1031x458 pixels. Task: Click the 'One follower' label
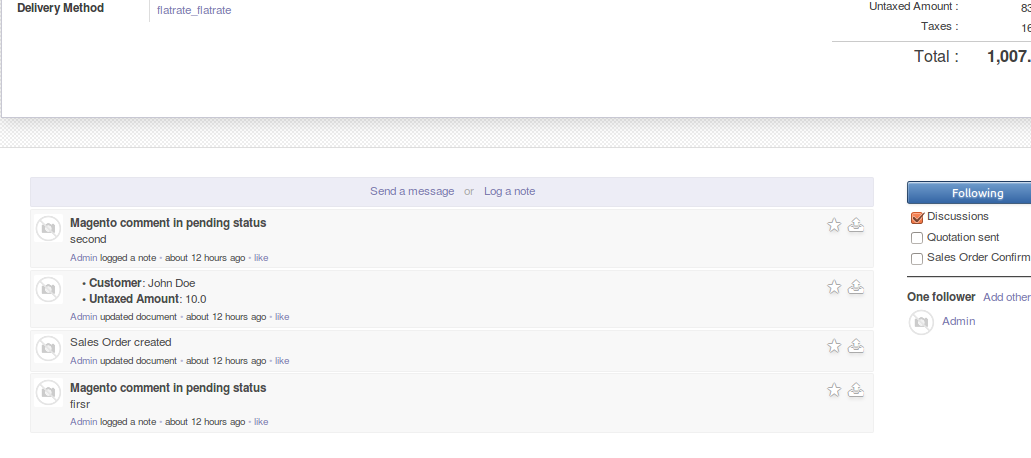pyautogui.click(x=941, y=297)
